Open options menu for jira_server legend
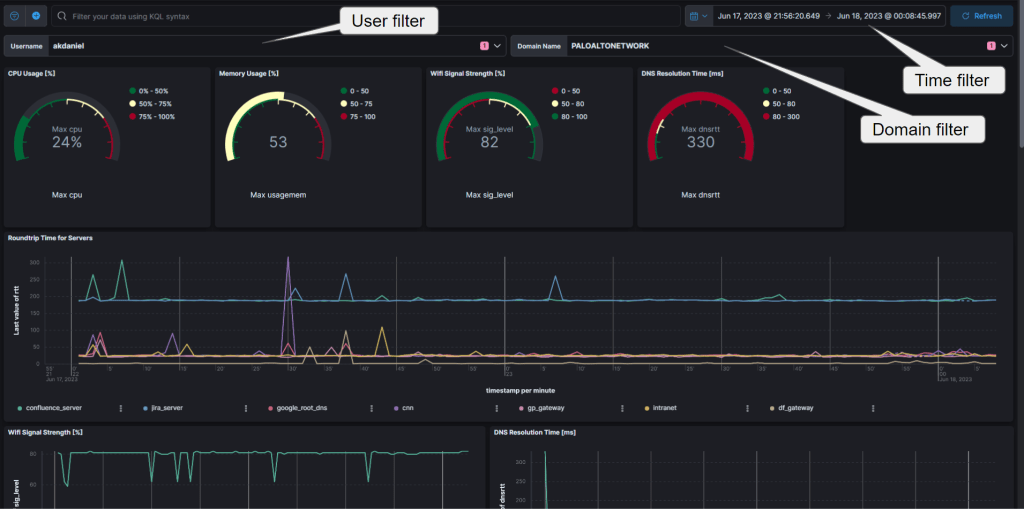Image resolution: width=1024 pixels, height=510 pixels. pyautogui.click(x=246, y=408)
